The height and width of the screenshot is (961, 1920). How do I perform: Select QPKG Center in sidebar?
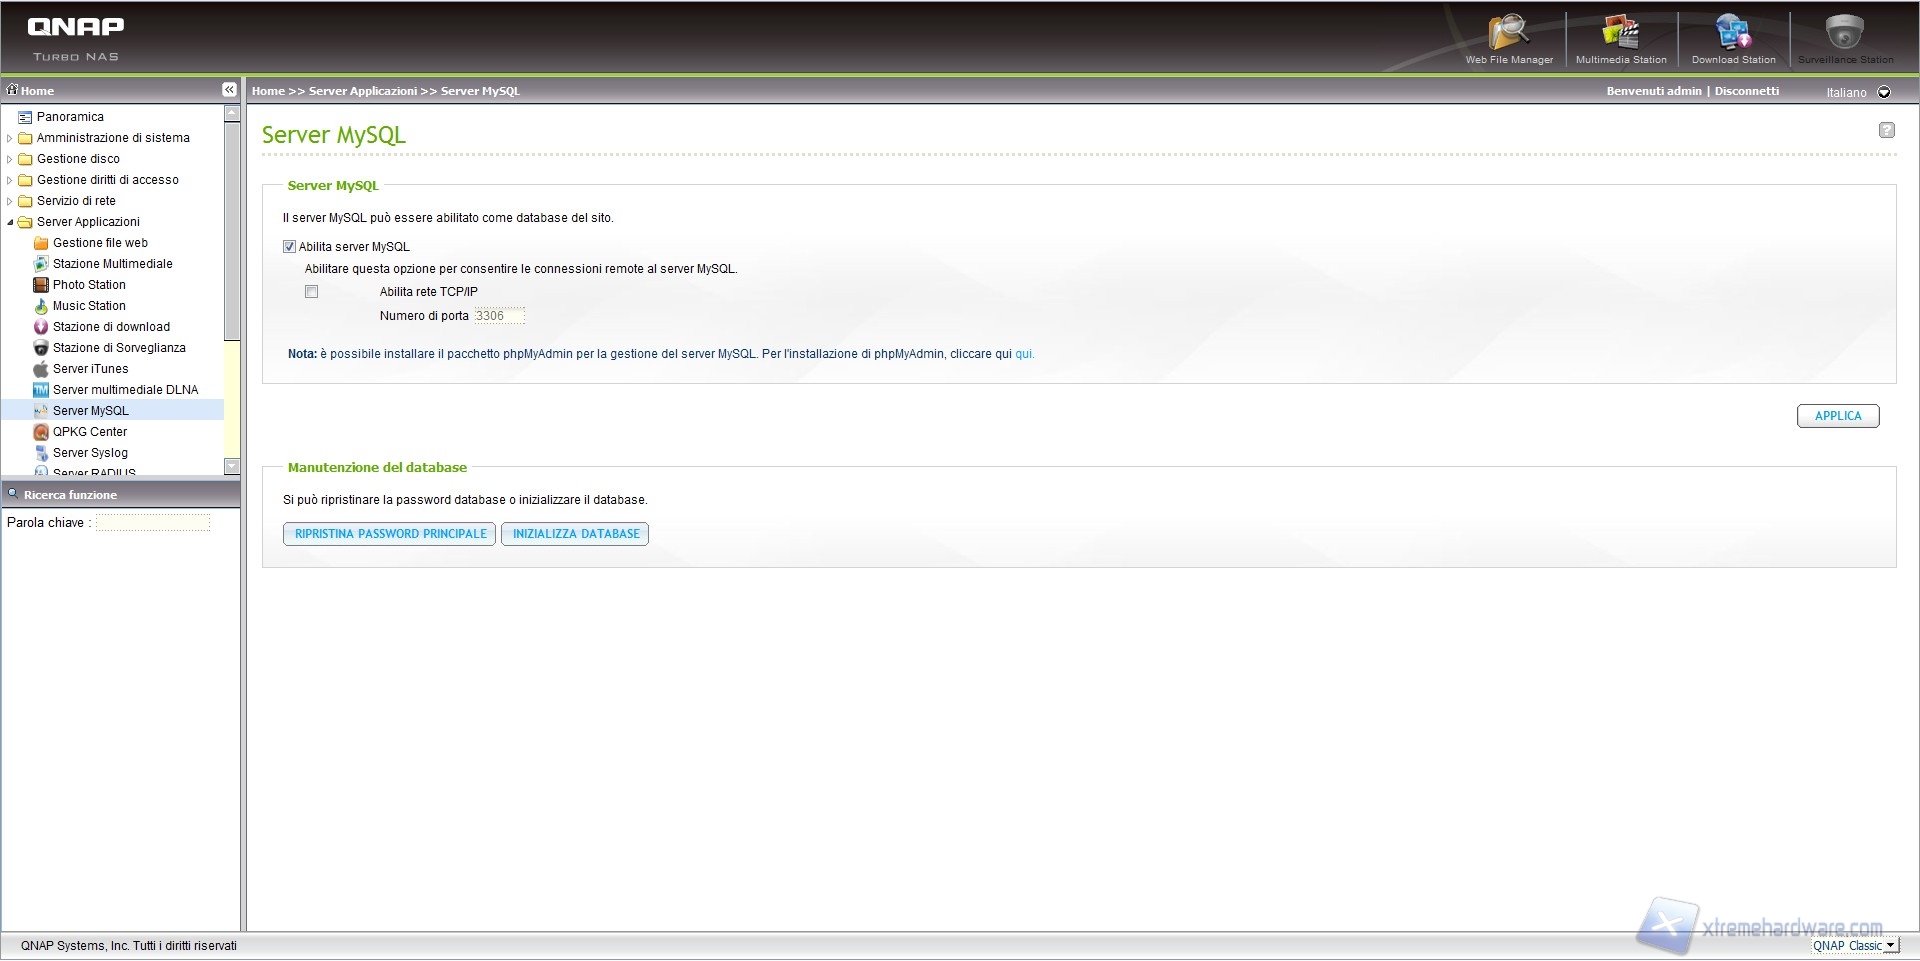tap(89, 432)
